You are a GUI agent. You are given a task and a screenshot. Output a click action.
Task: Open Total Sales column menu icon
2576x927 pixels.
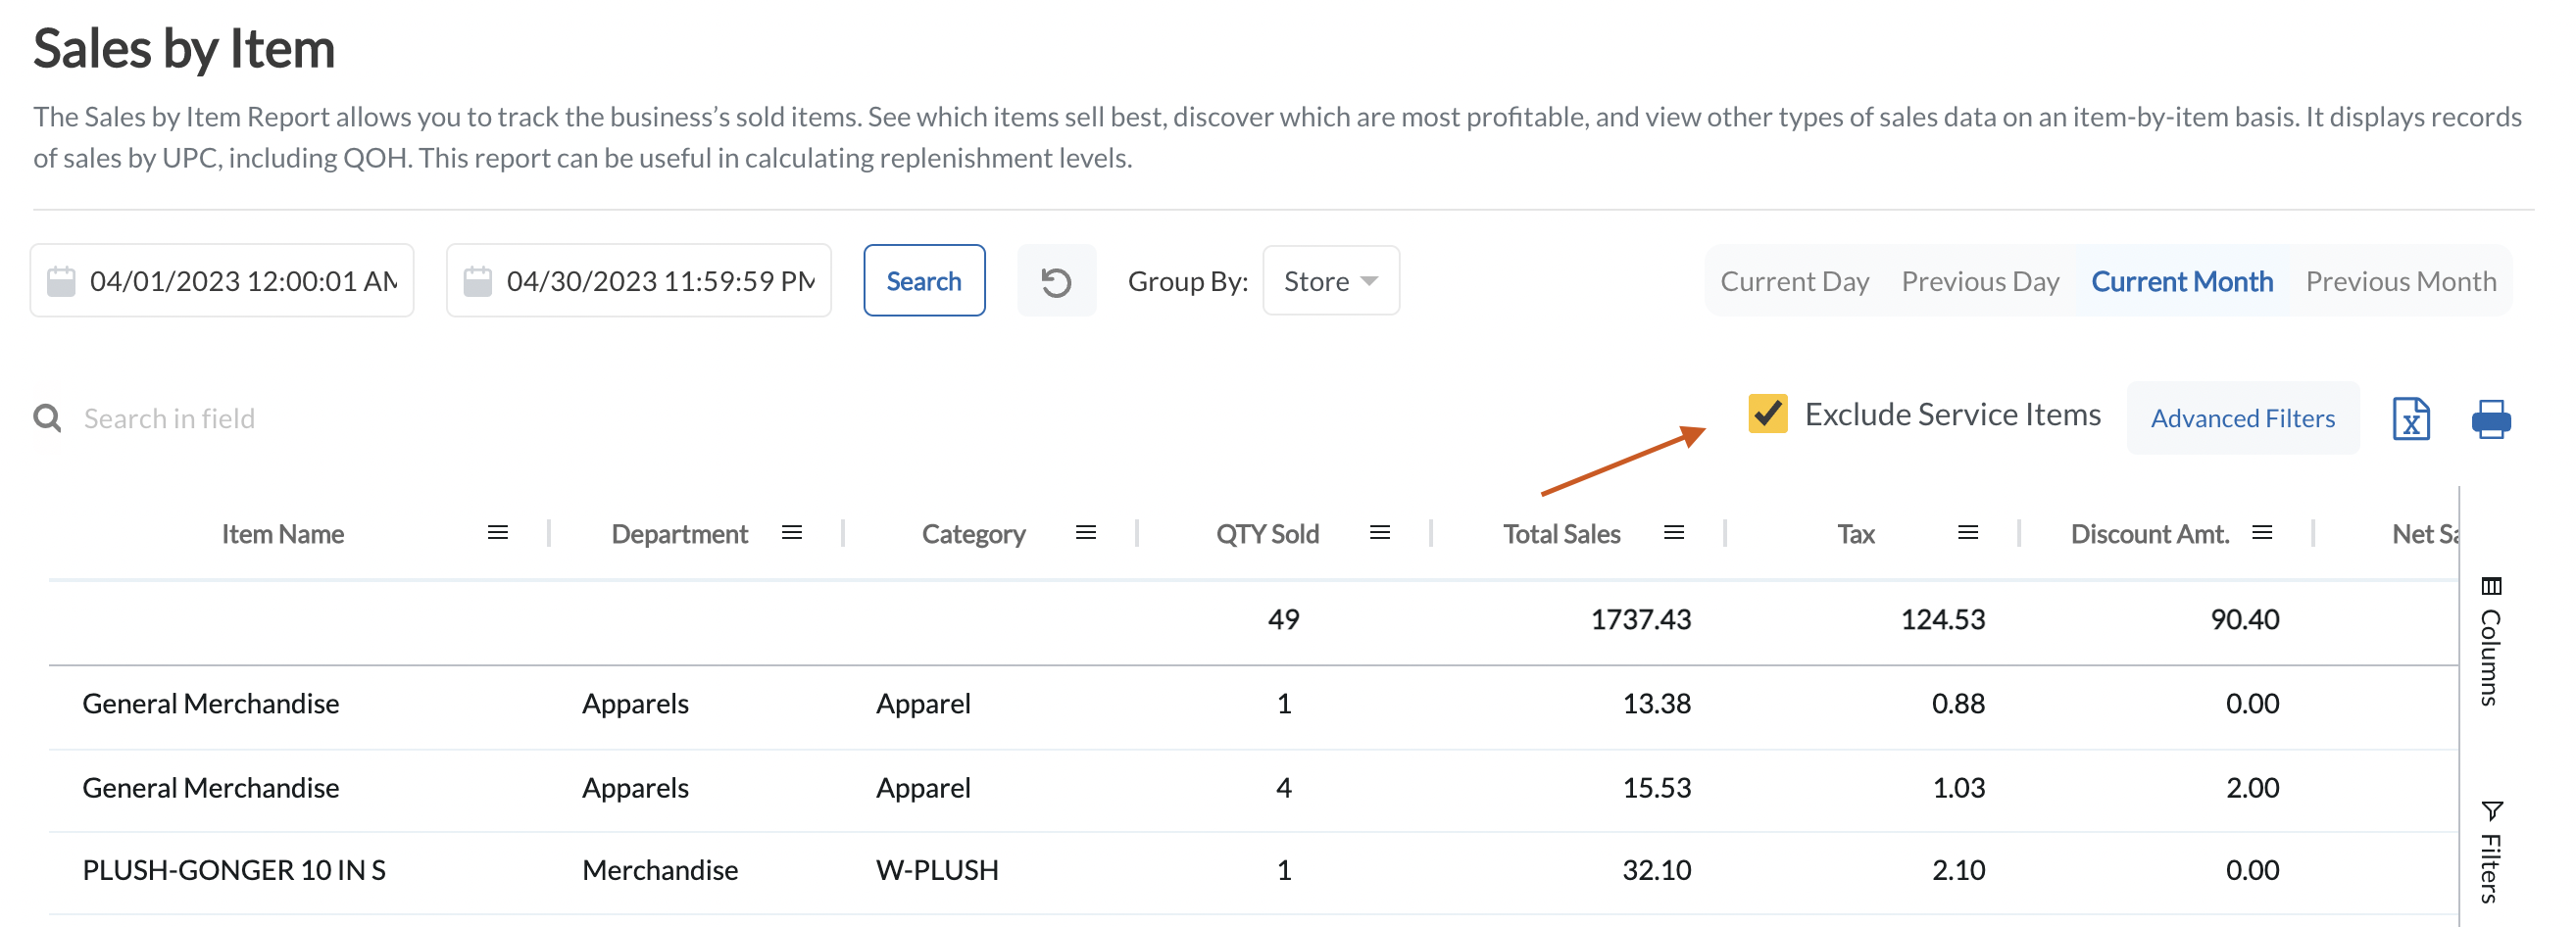1673,533
